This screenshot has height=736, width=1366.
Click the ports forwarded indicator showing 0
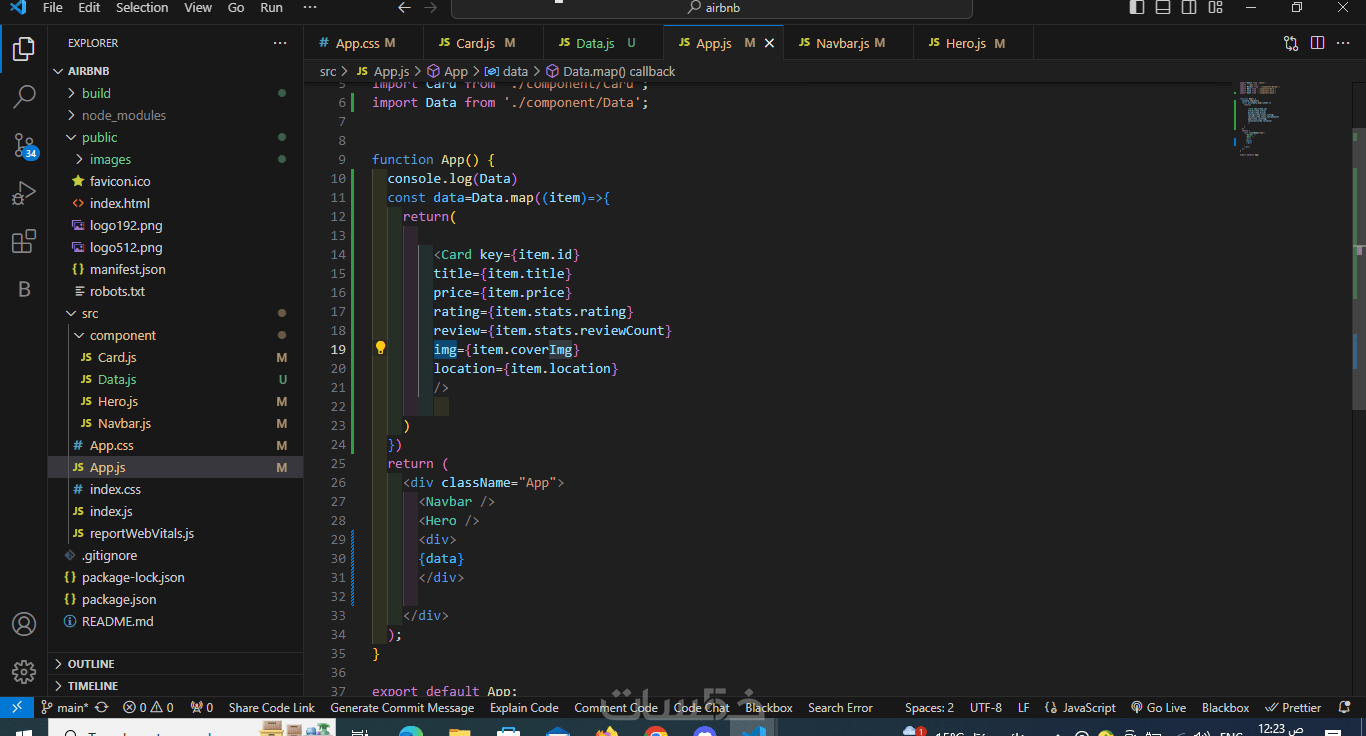coord(202,707)
